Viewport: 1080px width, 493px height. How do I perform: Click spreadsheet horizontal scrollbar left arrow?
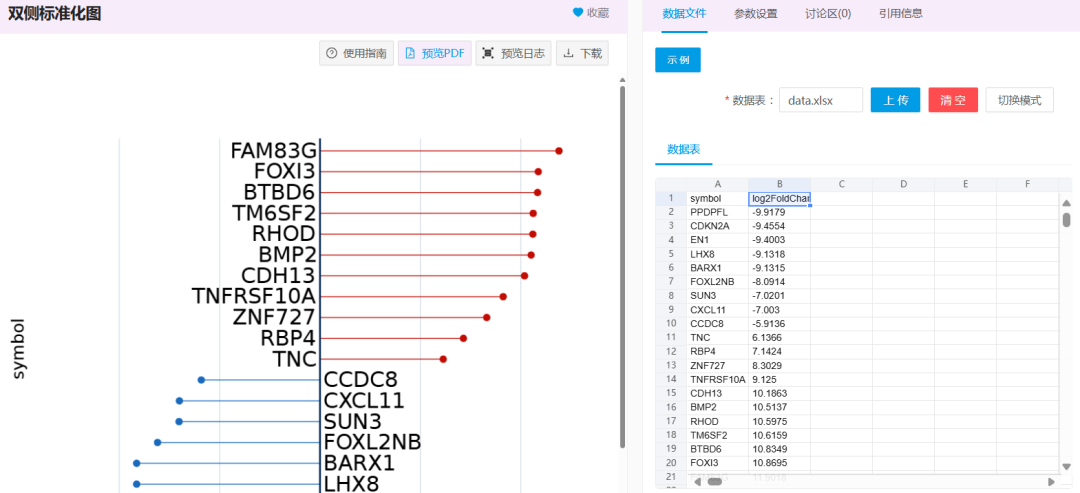(x=696, y=482)
